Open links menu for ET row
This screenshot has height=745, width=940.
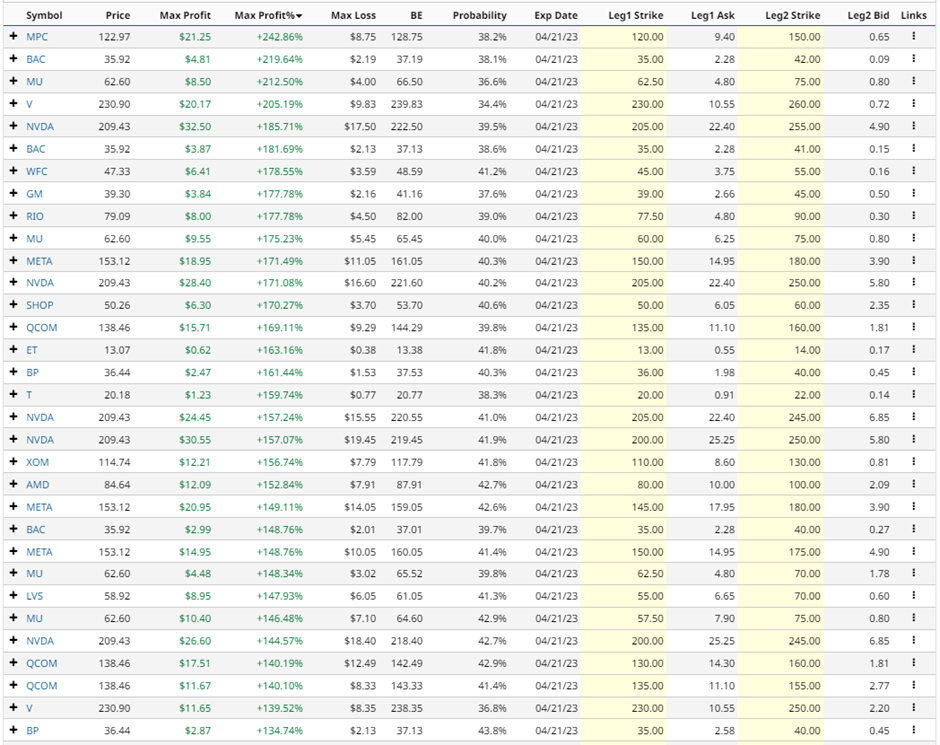point(914,350)
